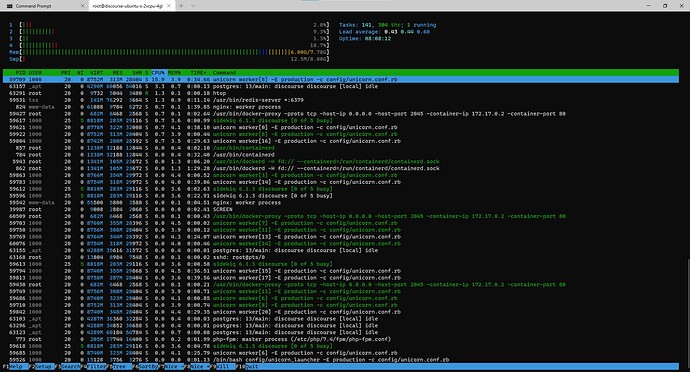Open a new terminal tab with plus
The image size is (690, 372).
pyautogui.click(x=181, y=6)
